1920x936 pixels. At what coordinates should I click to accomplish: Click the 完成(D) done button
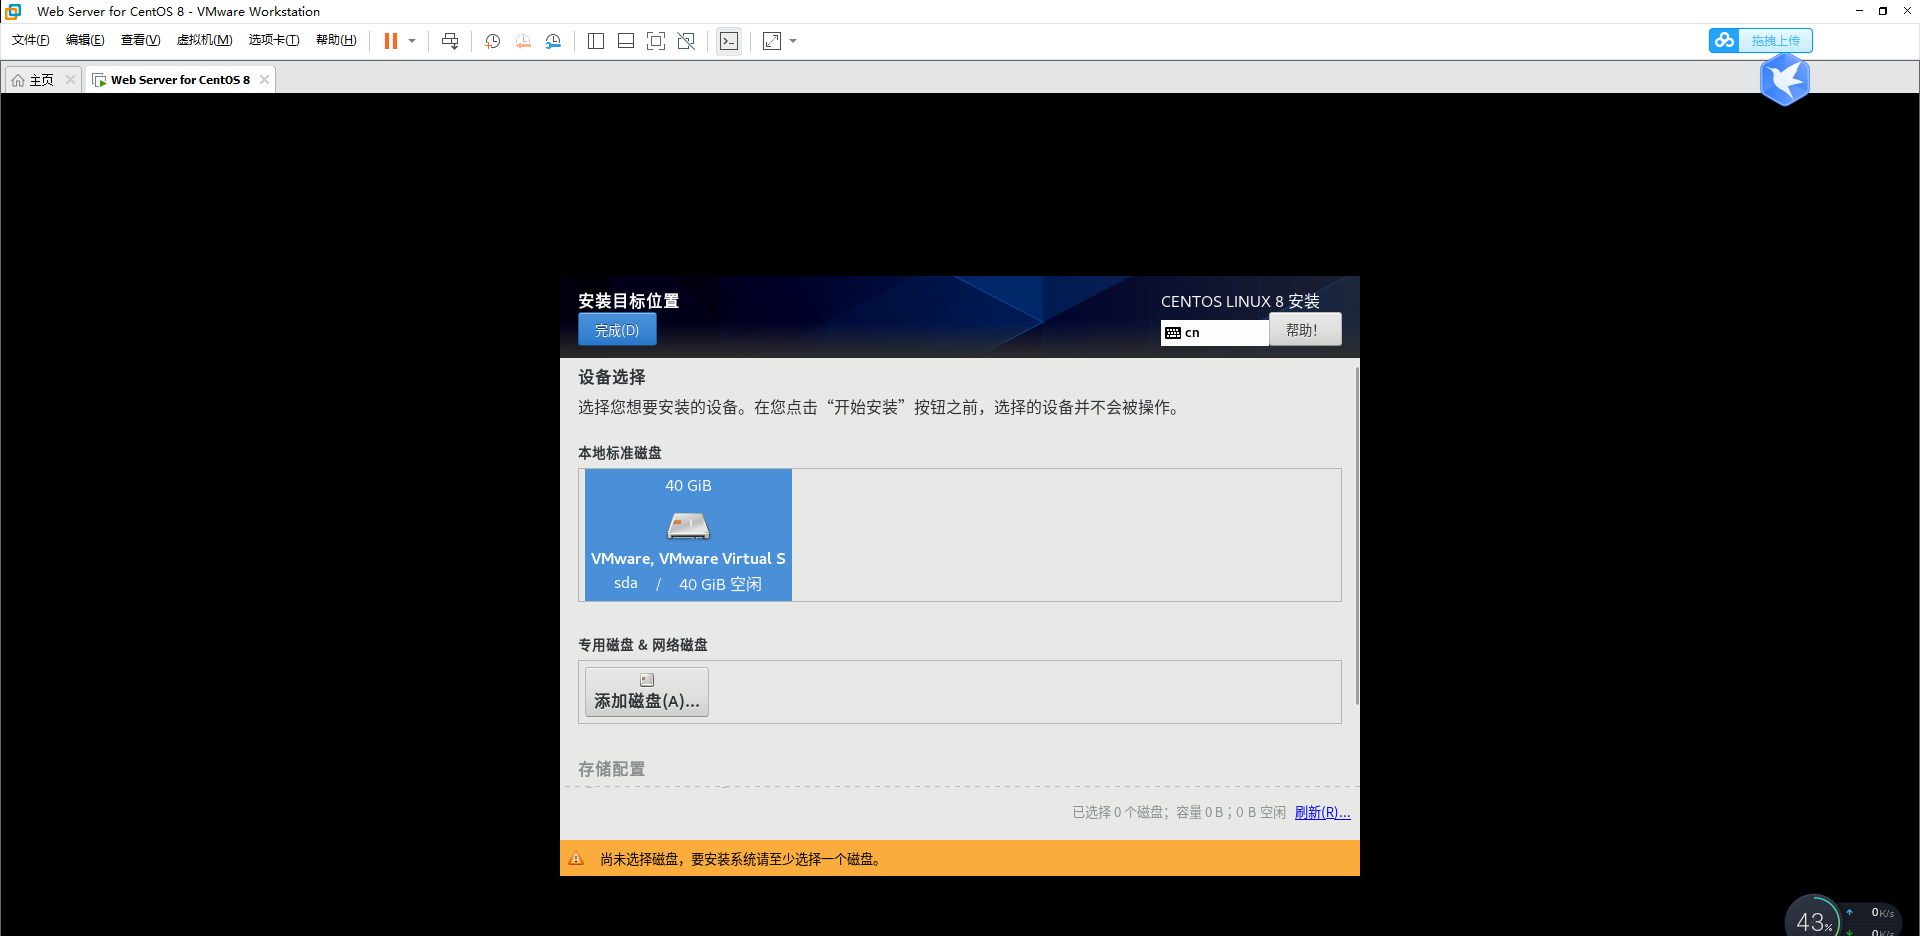pyautogui.click(x=617, y=330)
